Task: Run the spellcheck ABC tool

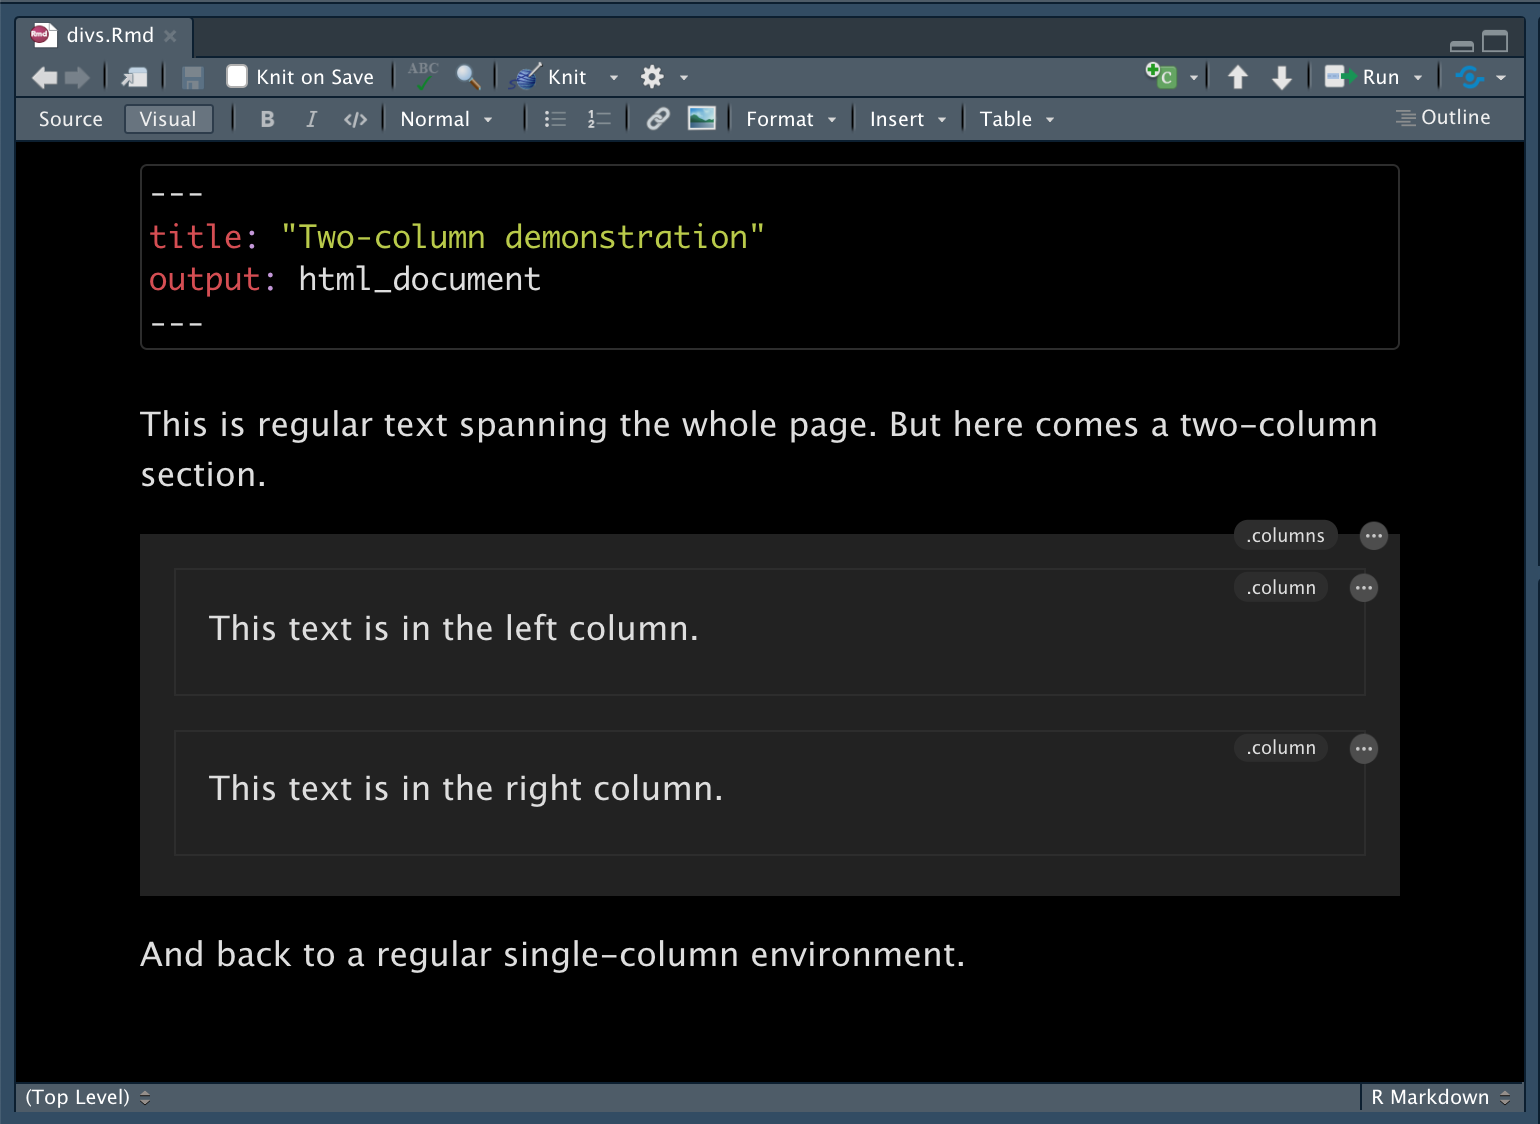Action: tap(422, 76)
